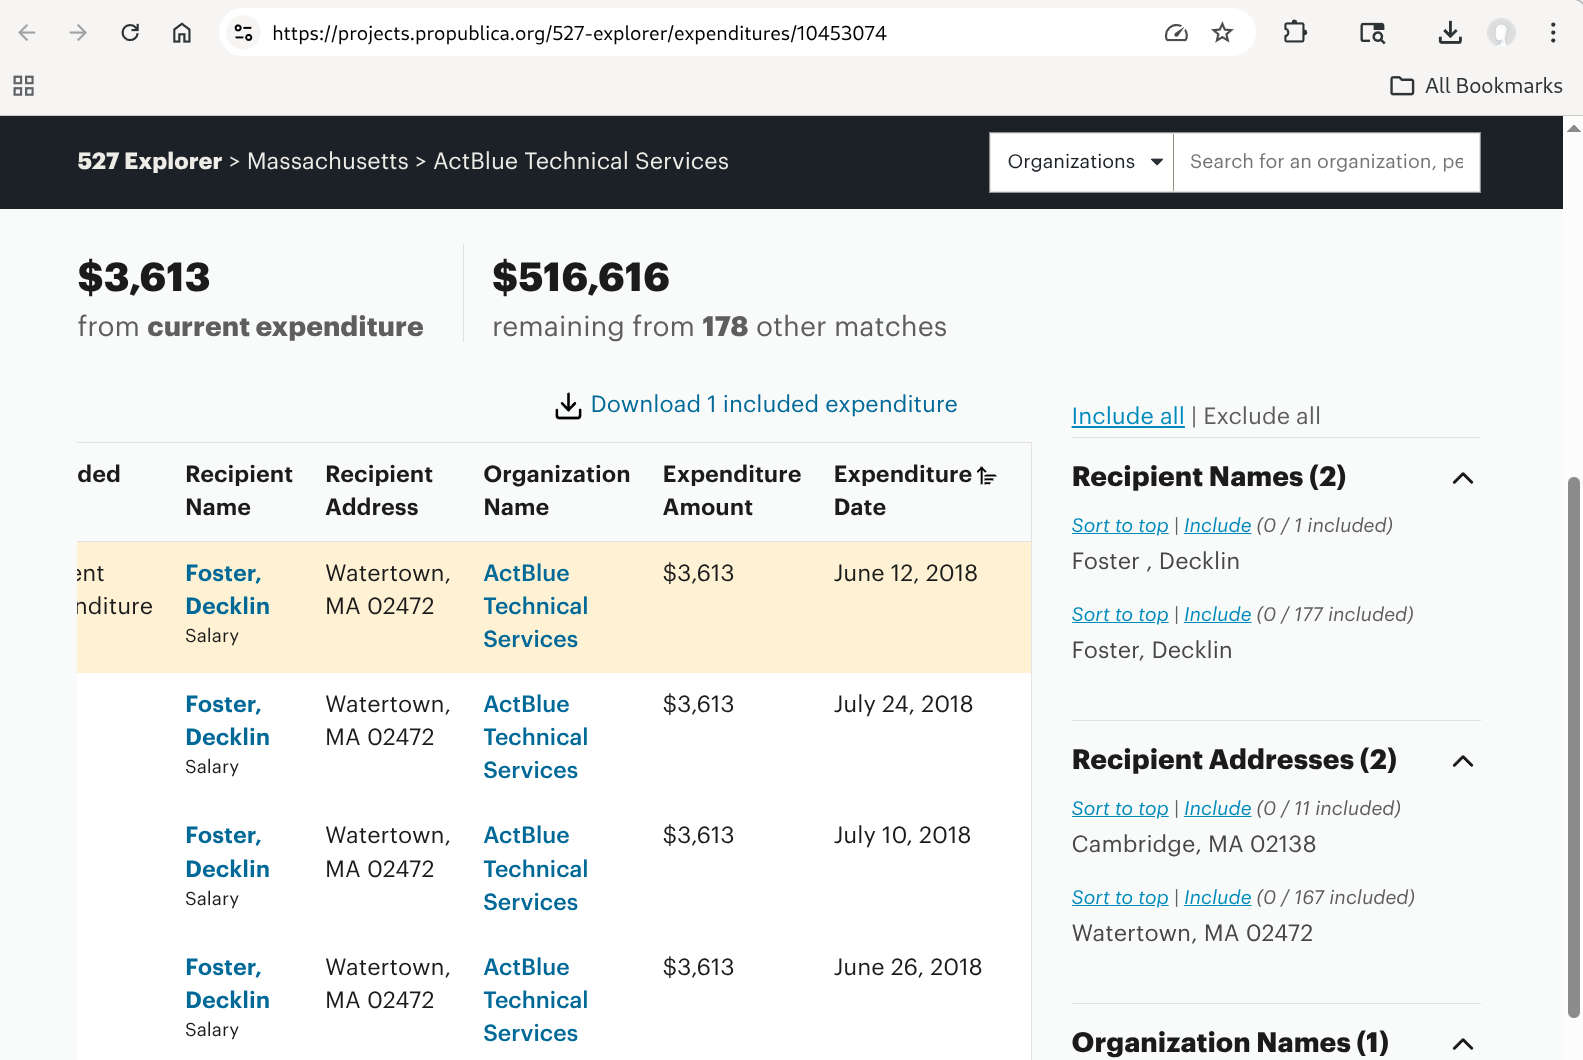Click $3,613 amount in July 24 row
Screen dimensions: 1583x1060
pos(699,704)
